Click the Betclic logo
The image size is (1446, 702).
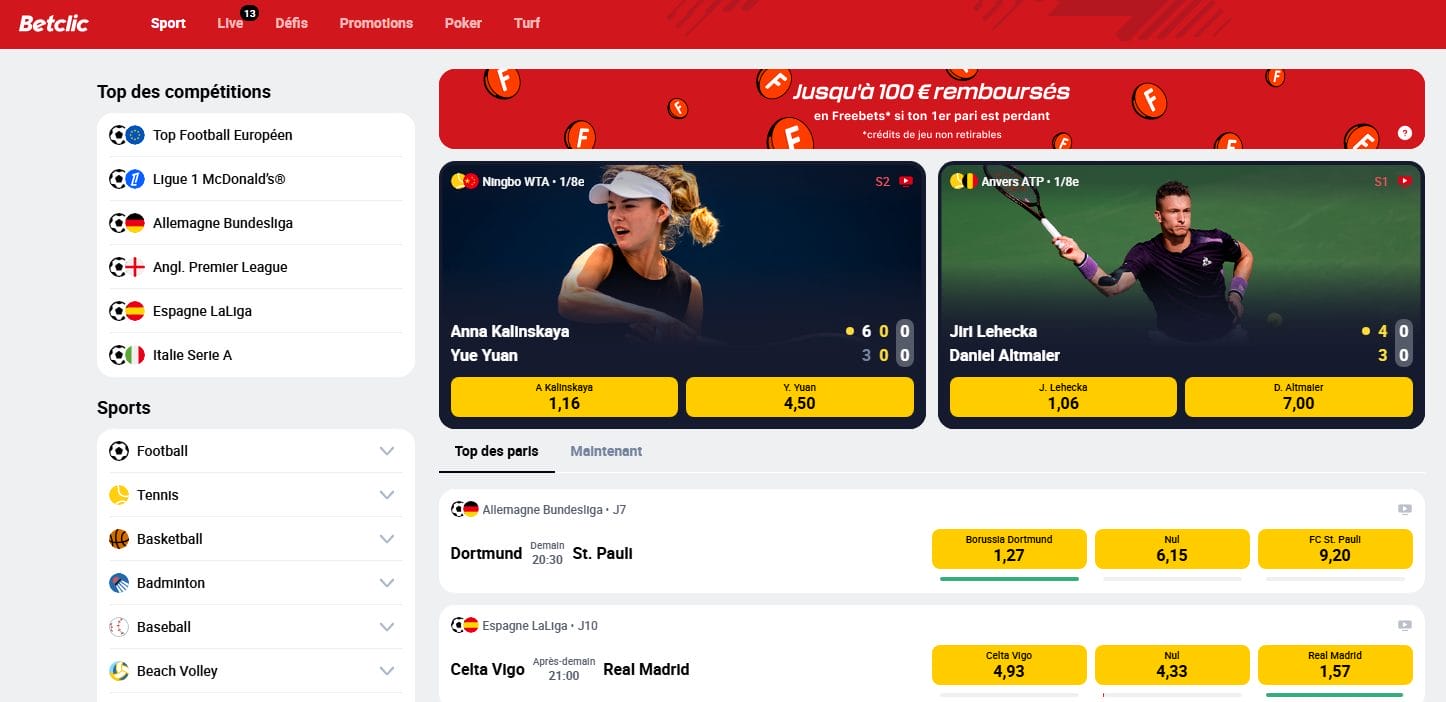coord(53,23)
